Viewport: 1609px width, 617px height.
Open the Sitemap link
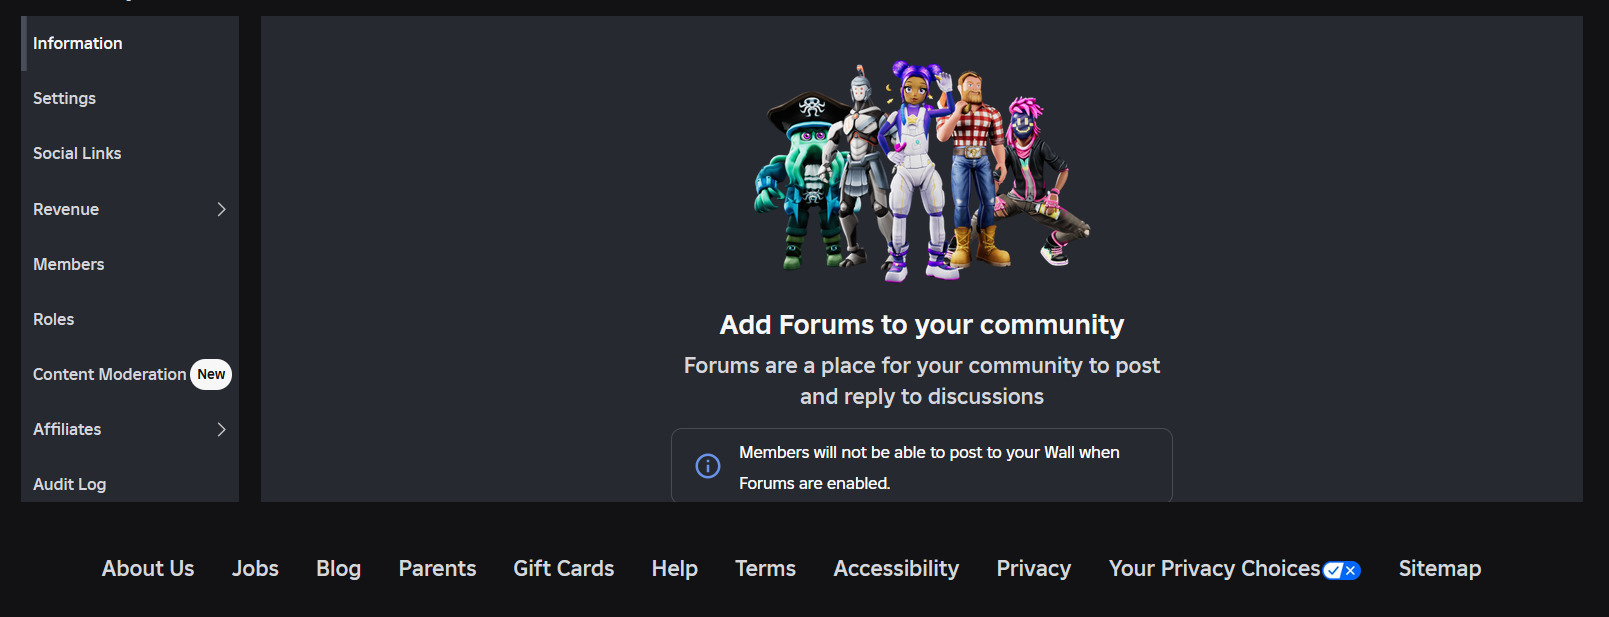tap(1440, 568)
